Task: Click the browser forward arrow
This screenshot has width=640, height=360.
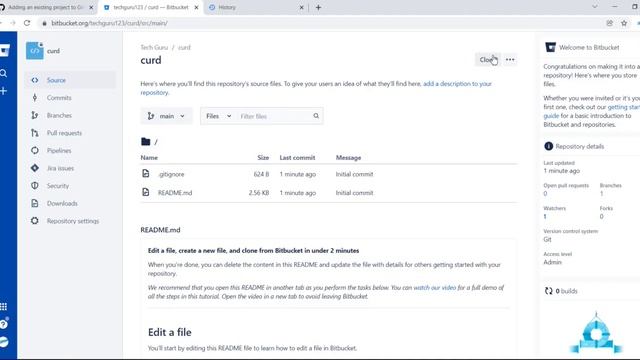Action: click(13, 23)
